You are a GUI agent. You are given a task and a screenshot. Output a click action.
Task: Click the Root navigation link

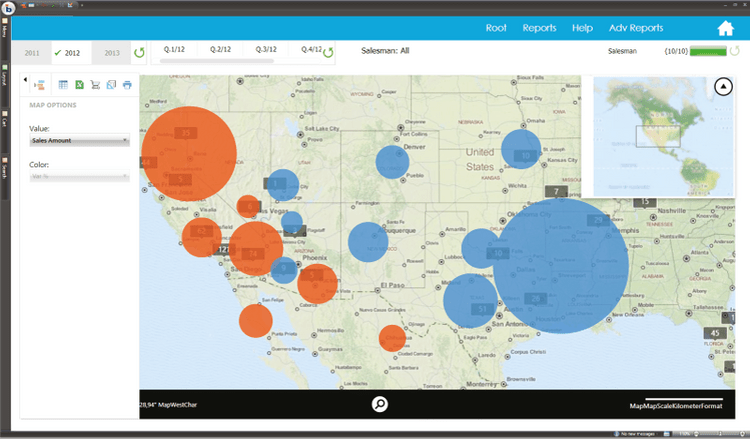pos(496,28)
